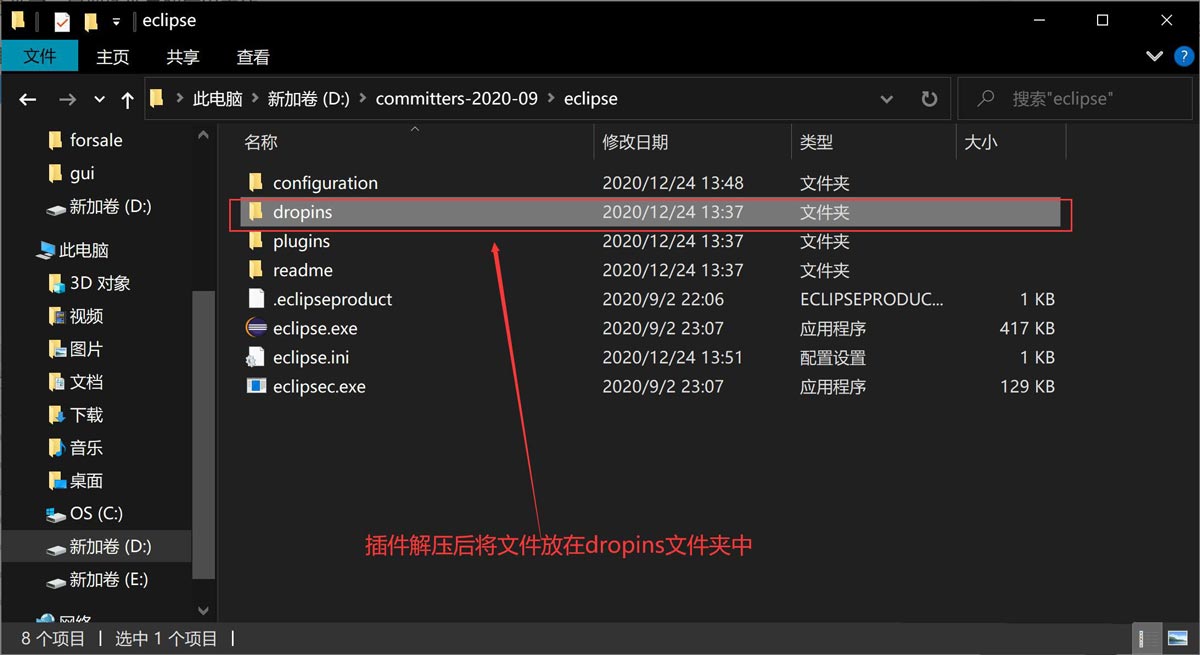Screen dimensions: 1200x655
Task: Click committers-2020-09 breadcrumb
Action: pos(457,99)
